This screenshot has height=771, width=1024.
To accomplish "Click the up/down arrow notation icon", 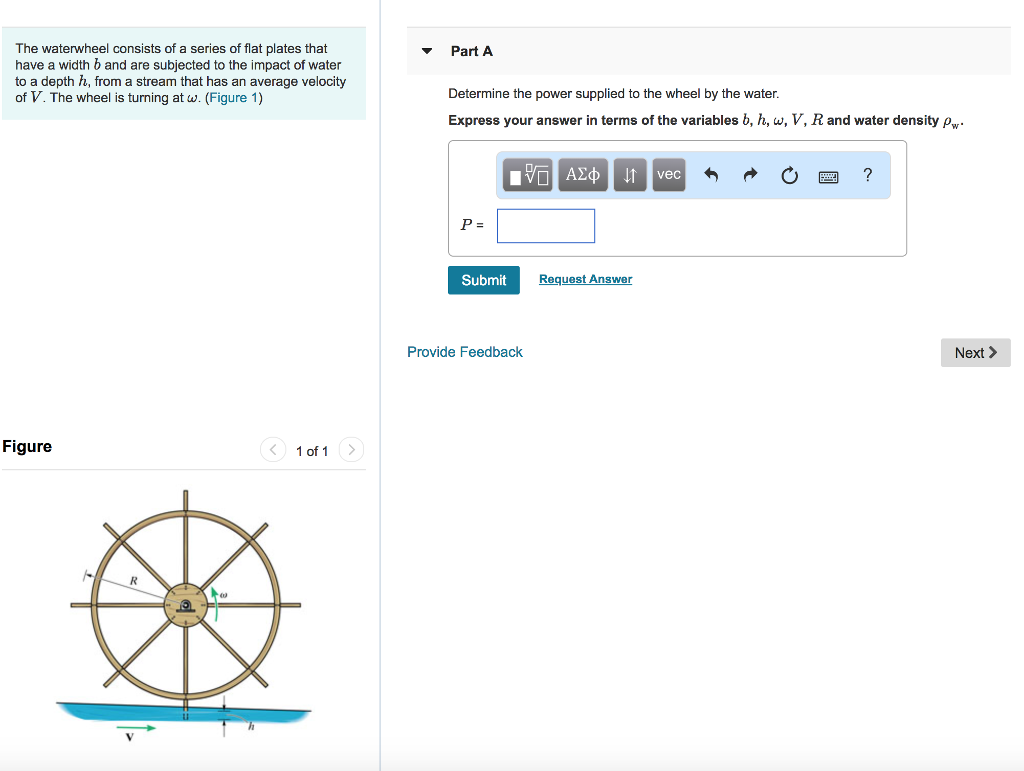I will [x=628, y=174].
